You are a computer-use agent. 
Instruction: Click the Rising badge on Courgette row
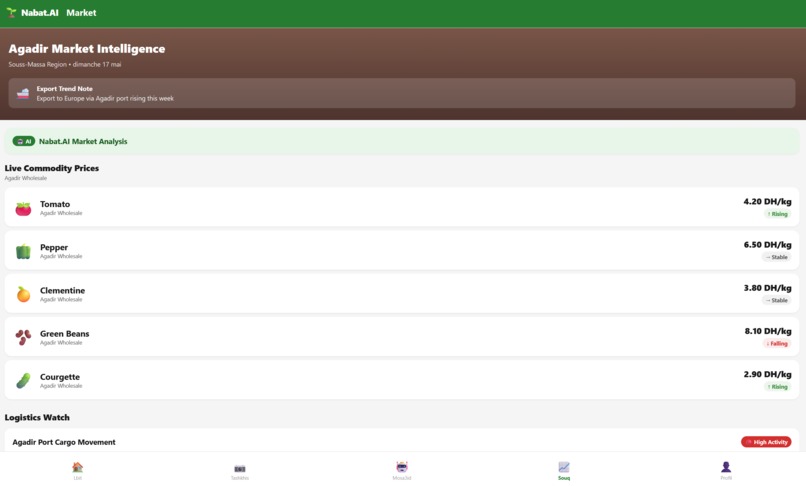click(777, 387)
